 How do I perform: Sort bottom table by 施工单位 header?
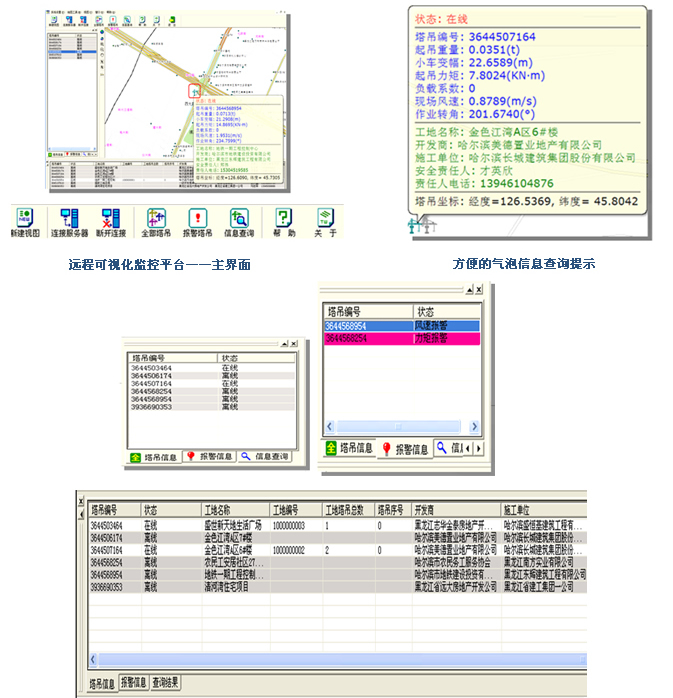(544, 510)
